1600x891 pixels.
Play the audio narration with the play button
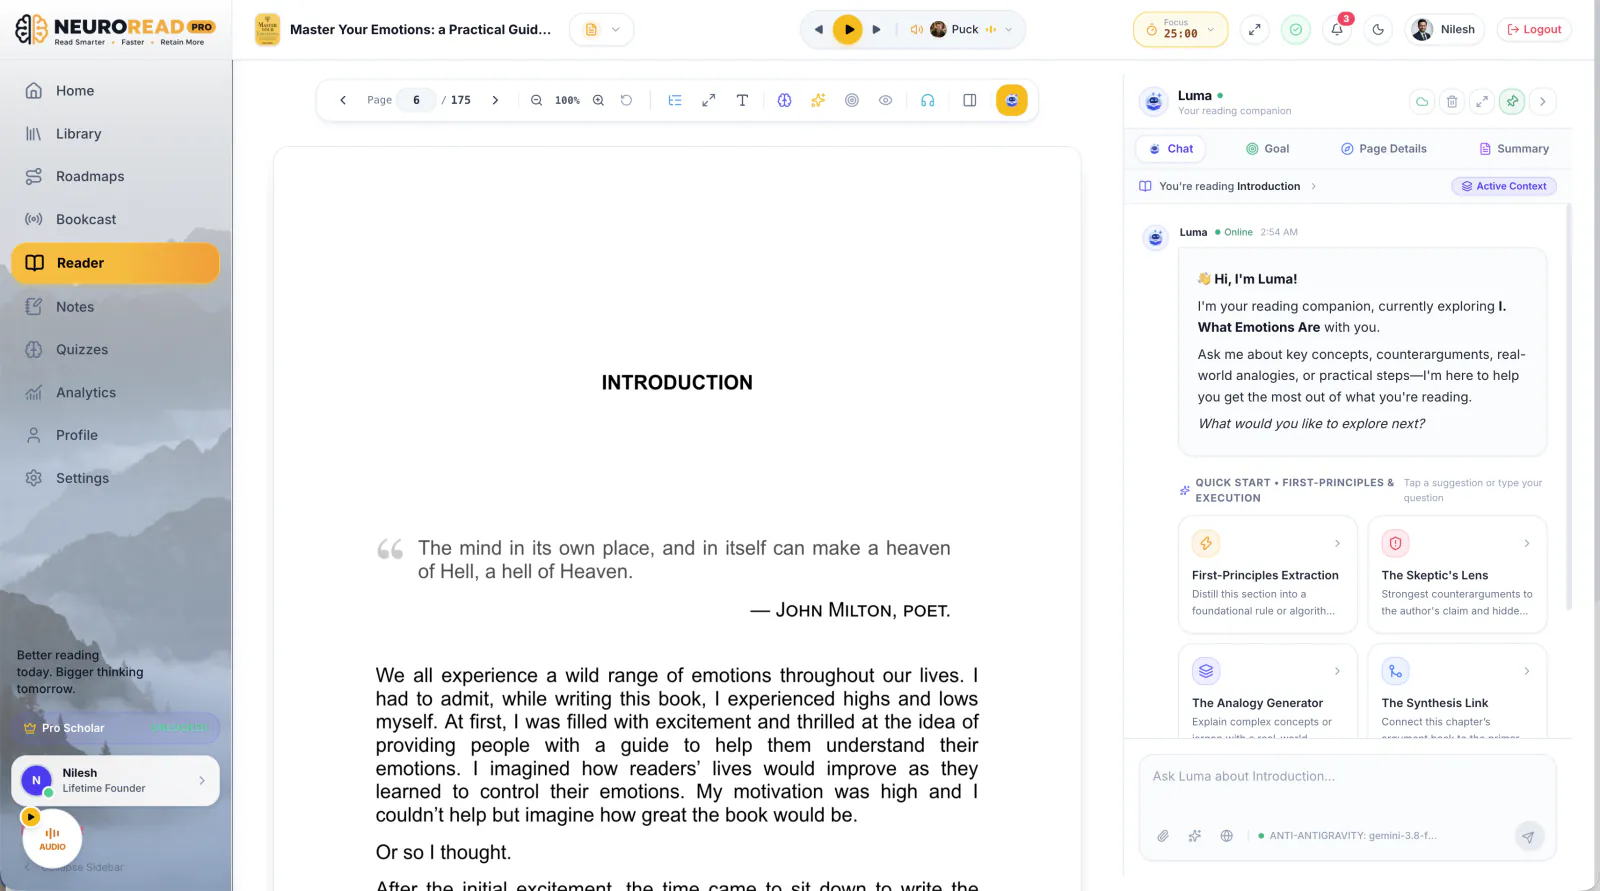(848, 29)
